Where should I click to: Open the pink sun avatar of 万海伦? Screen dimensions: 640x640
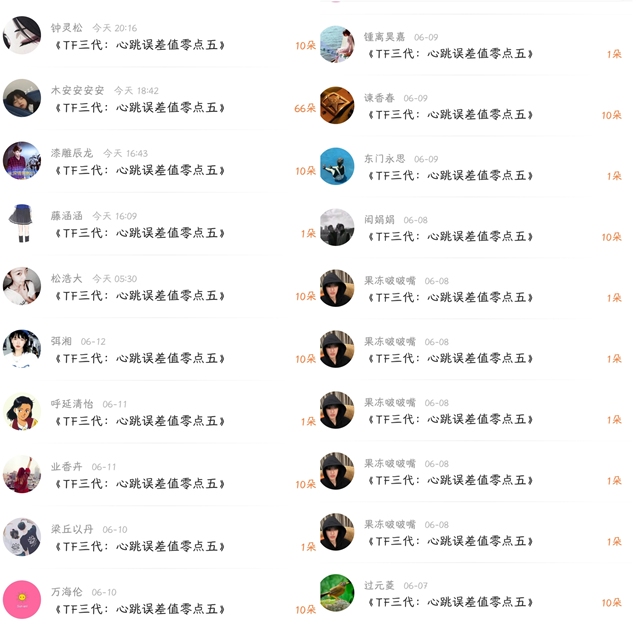click(x=22, y=600)
